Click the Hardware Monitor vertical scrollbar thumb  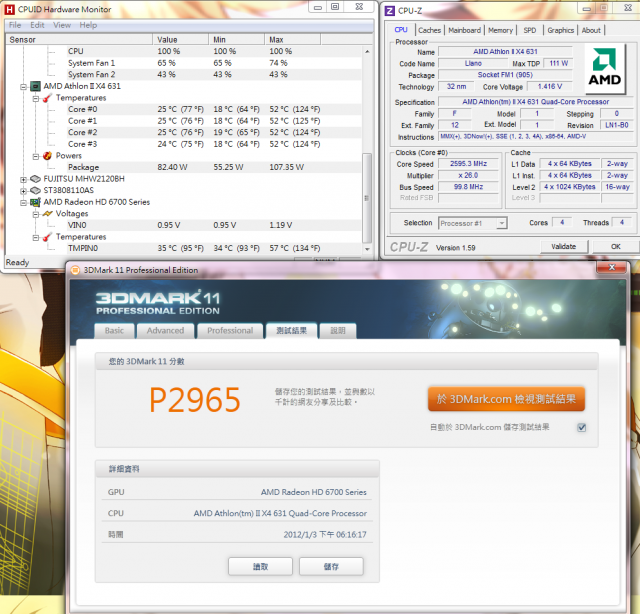pyautogui.click(x=367, y=198)
